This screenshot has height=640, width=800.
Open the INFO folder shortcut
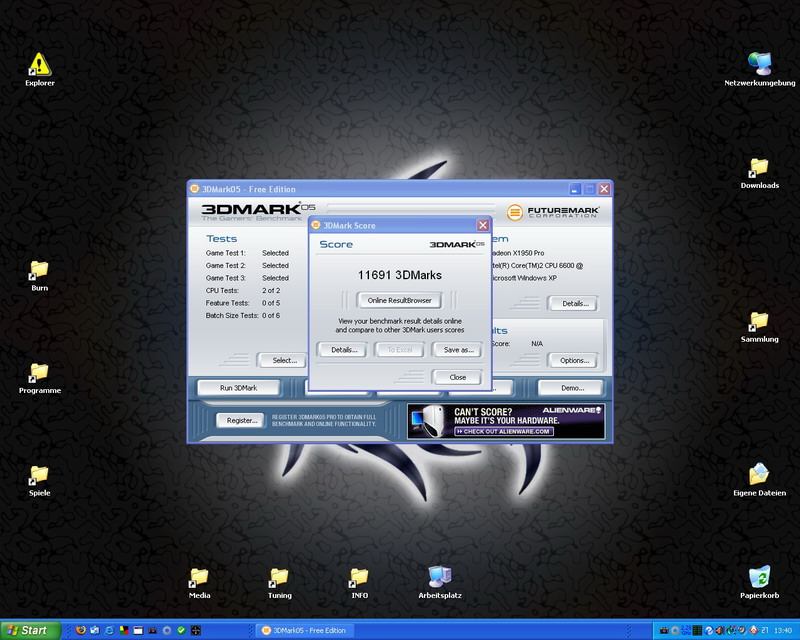pos(359,583)
